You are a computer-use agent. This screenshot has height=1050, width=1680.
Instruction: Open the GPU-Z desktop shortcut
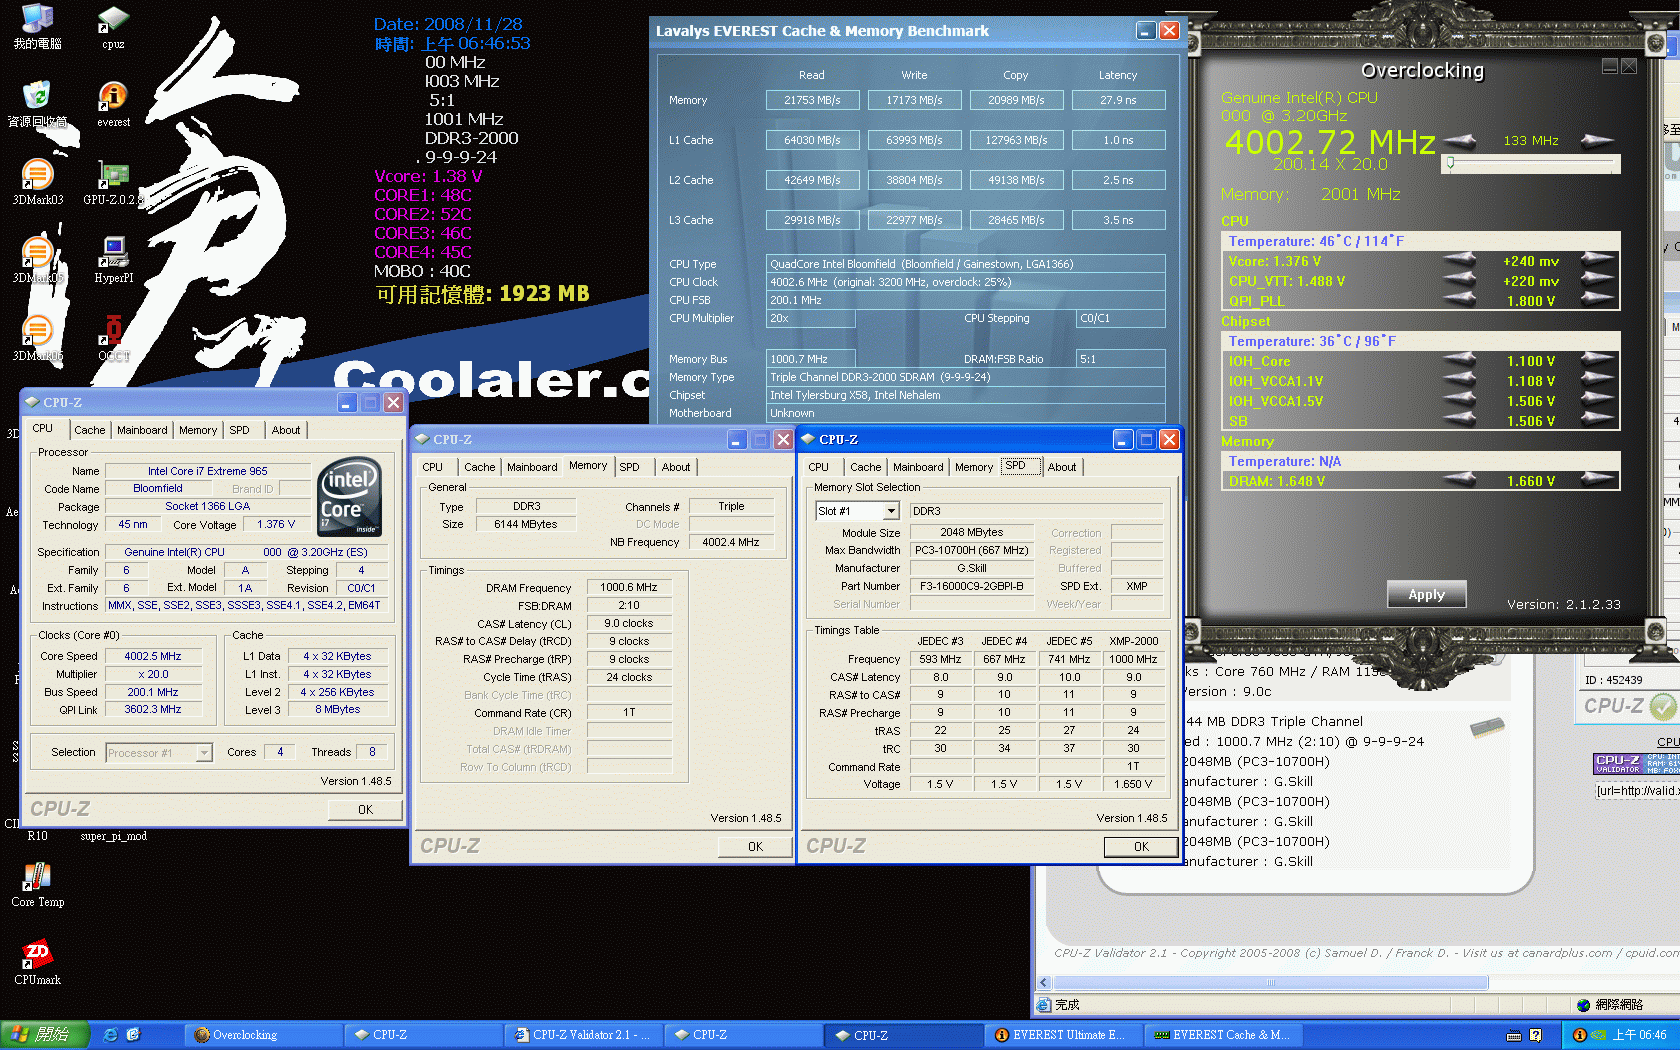(x=113, y=182)
